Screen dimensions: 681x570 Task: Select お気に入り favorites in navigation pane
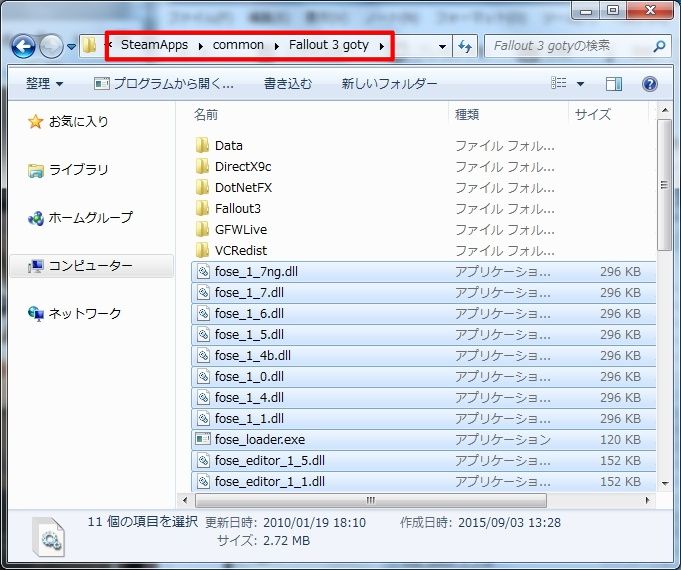pos(79,121)
